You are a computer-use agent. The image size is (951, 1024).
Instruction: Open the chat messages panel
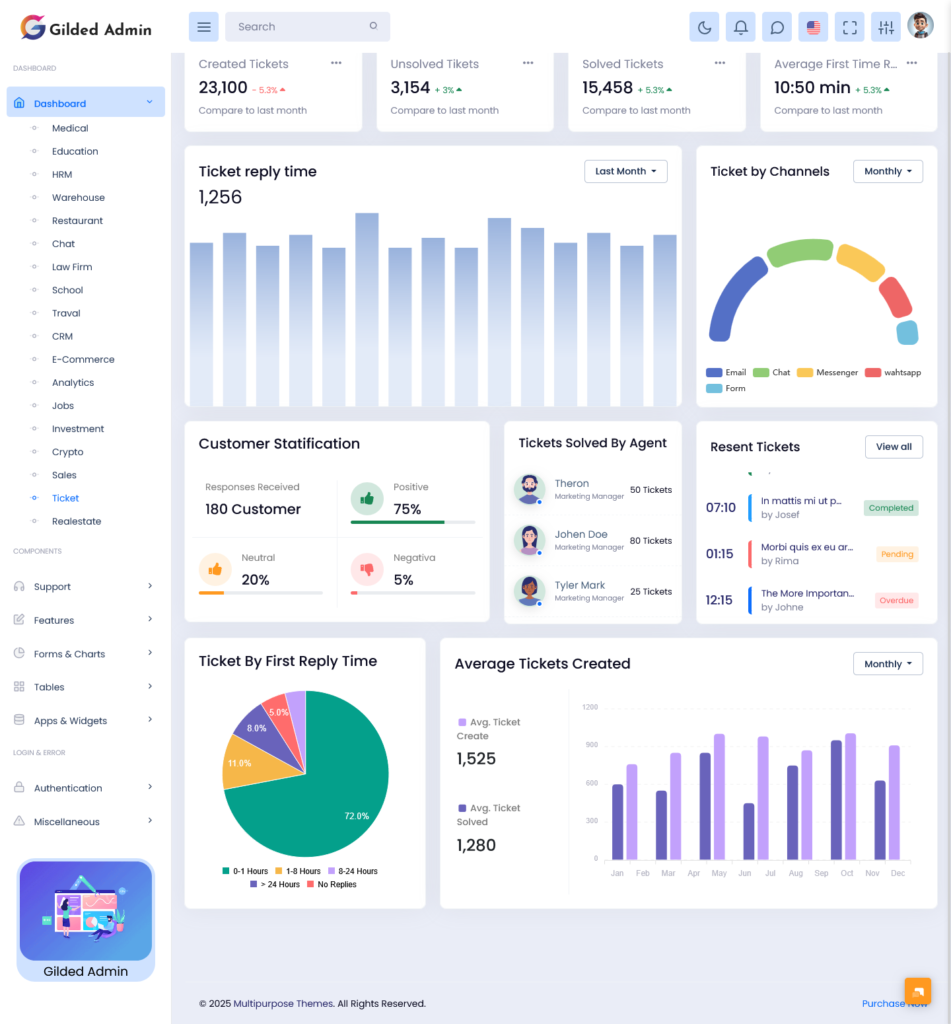(x=777, y=27)
